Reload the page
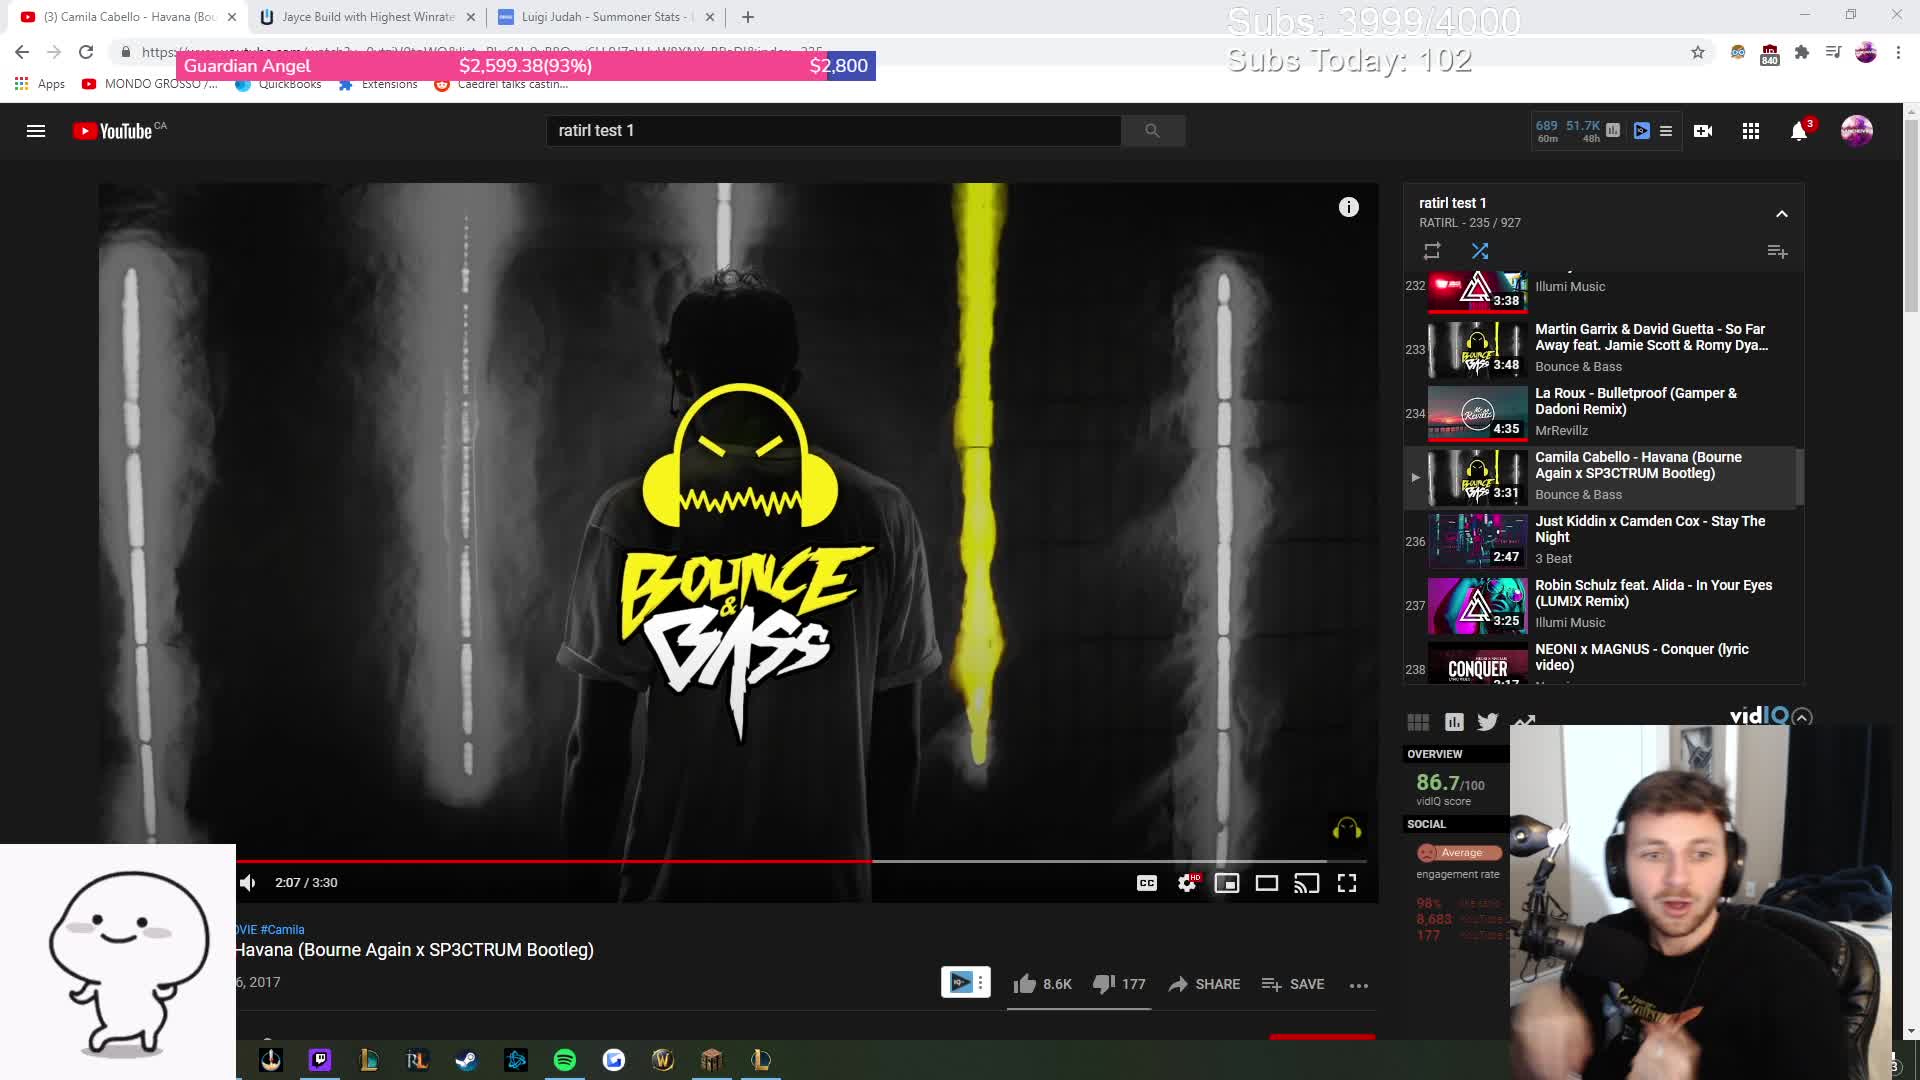 coord(86,52)
